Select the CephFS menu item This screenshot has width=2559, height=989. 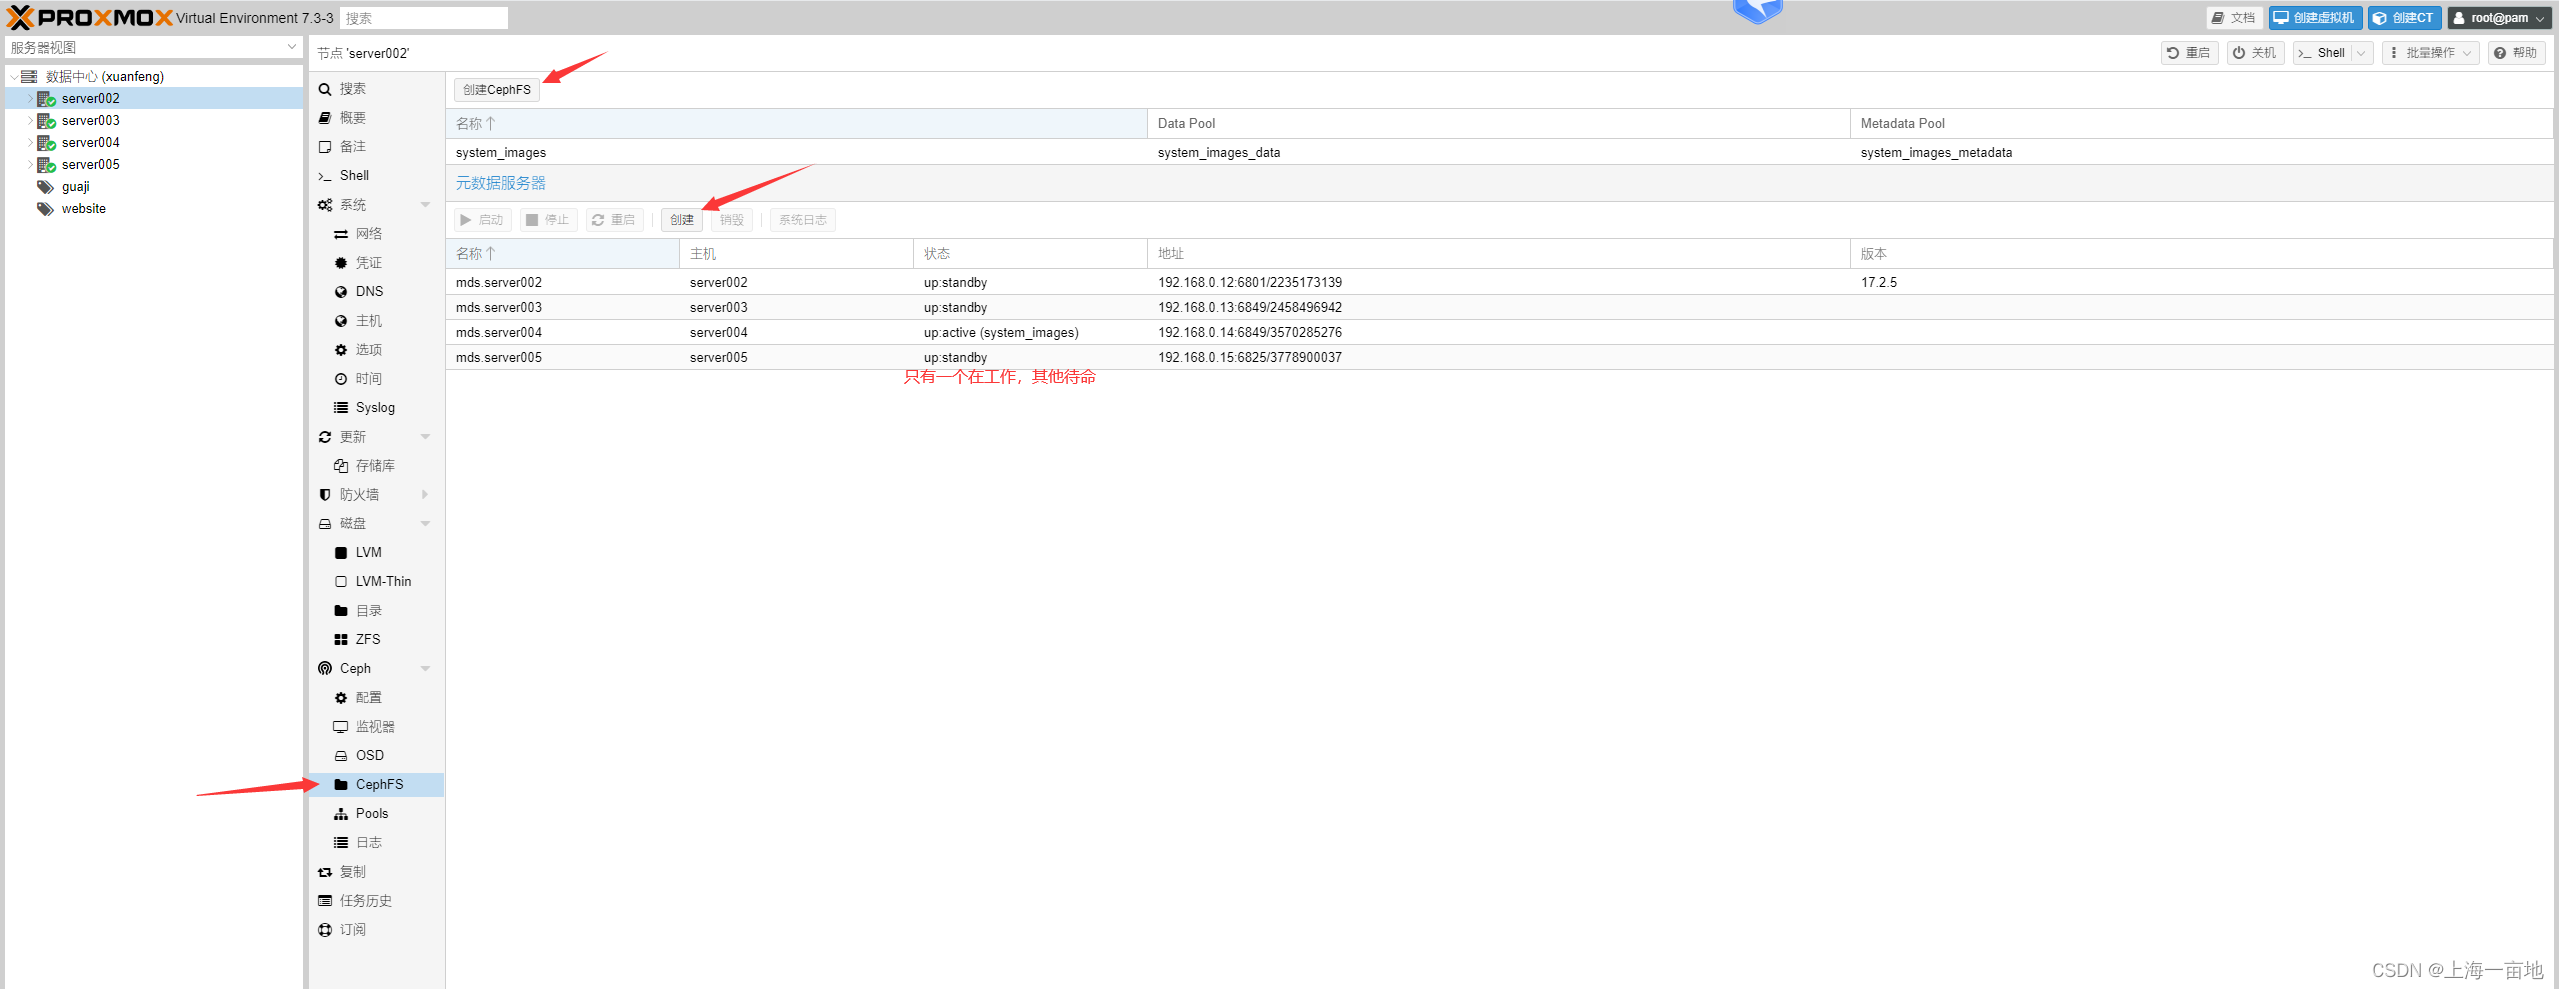coord(376,785)
